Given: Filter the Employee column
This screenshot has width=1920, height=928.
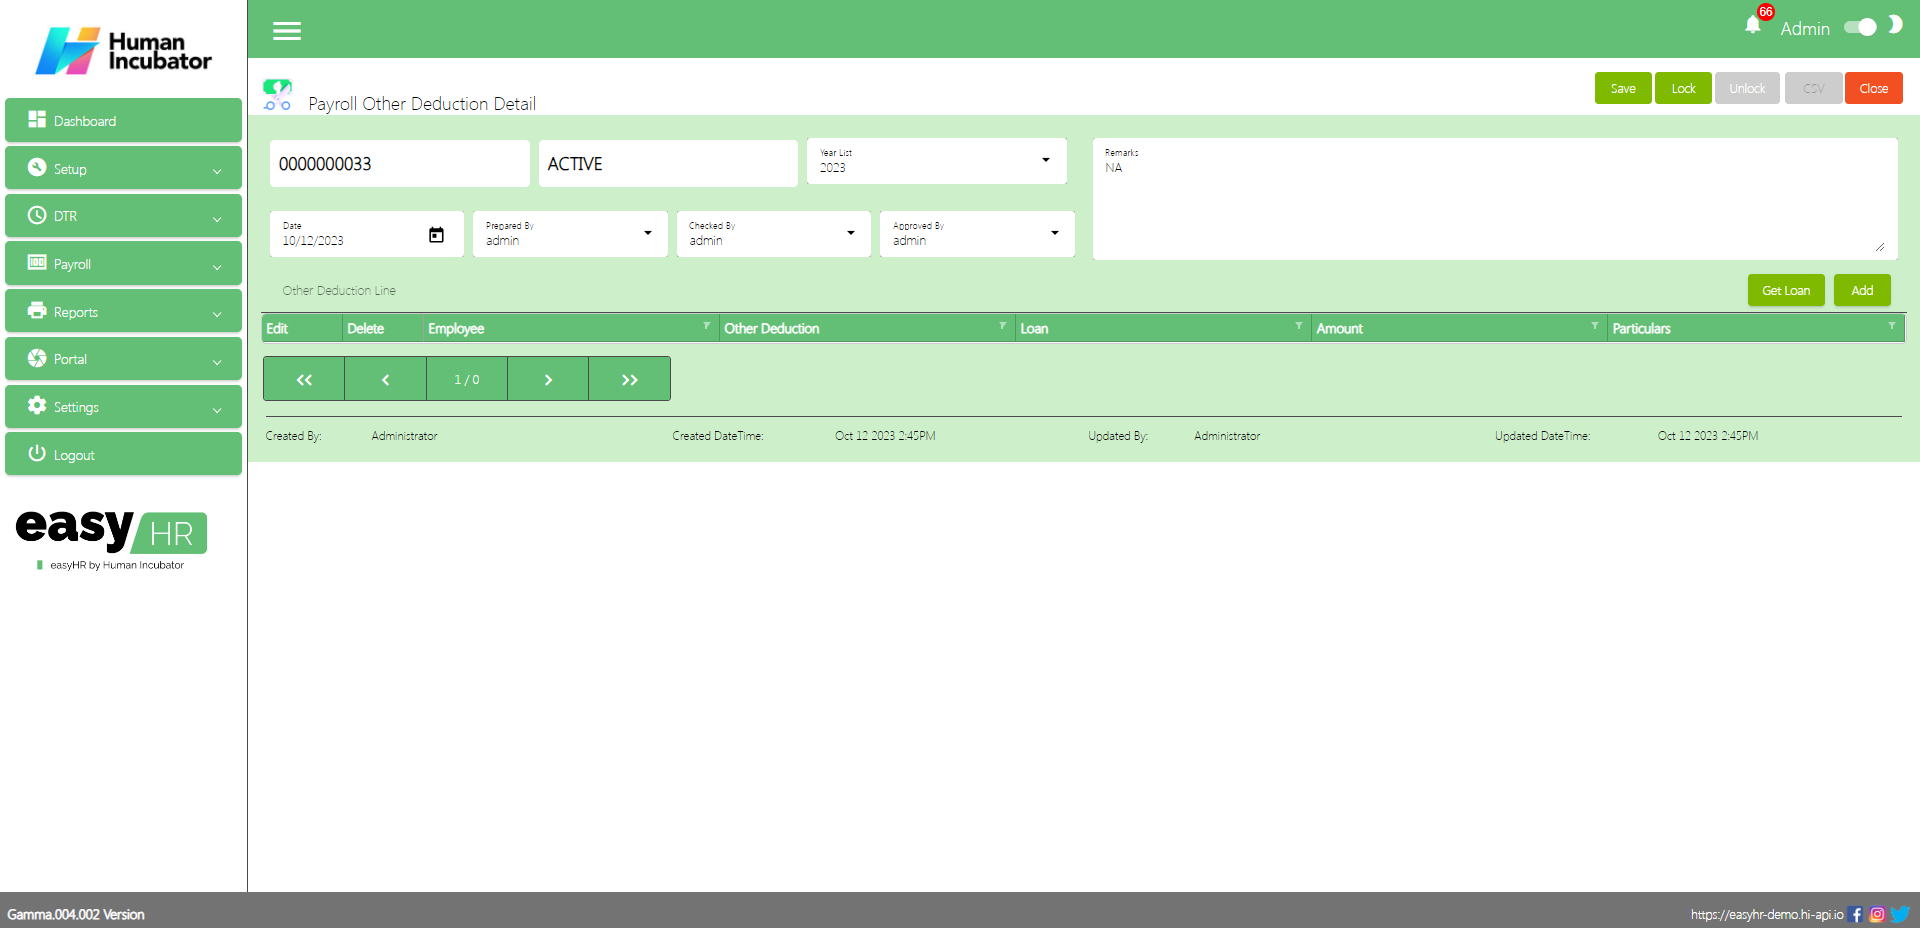Looking at the screenshot, I should [707, 326].
